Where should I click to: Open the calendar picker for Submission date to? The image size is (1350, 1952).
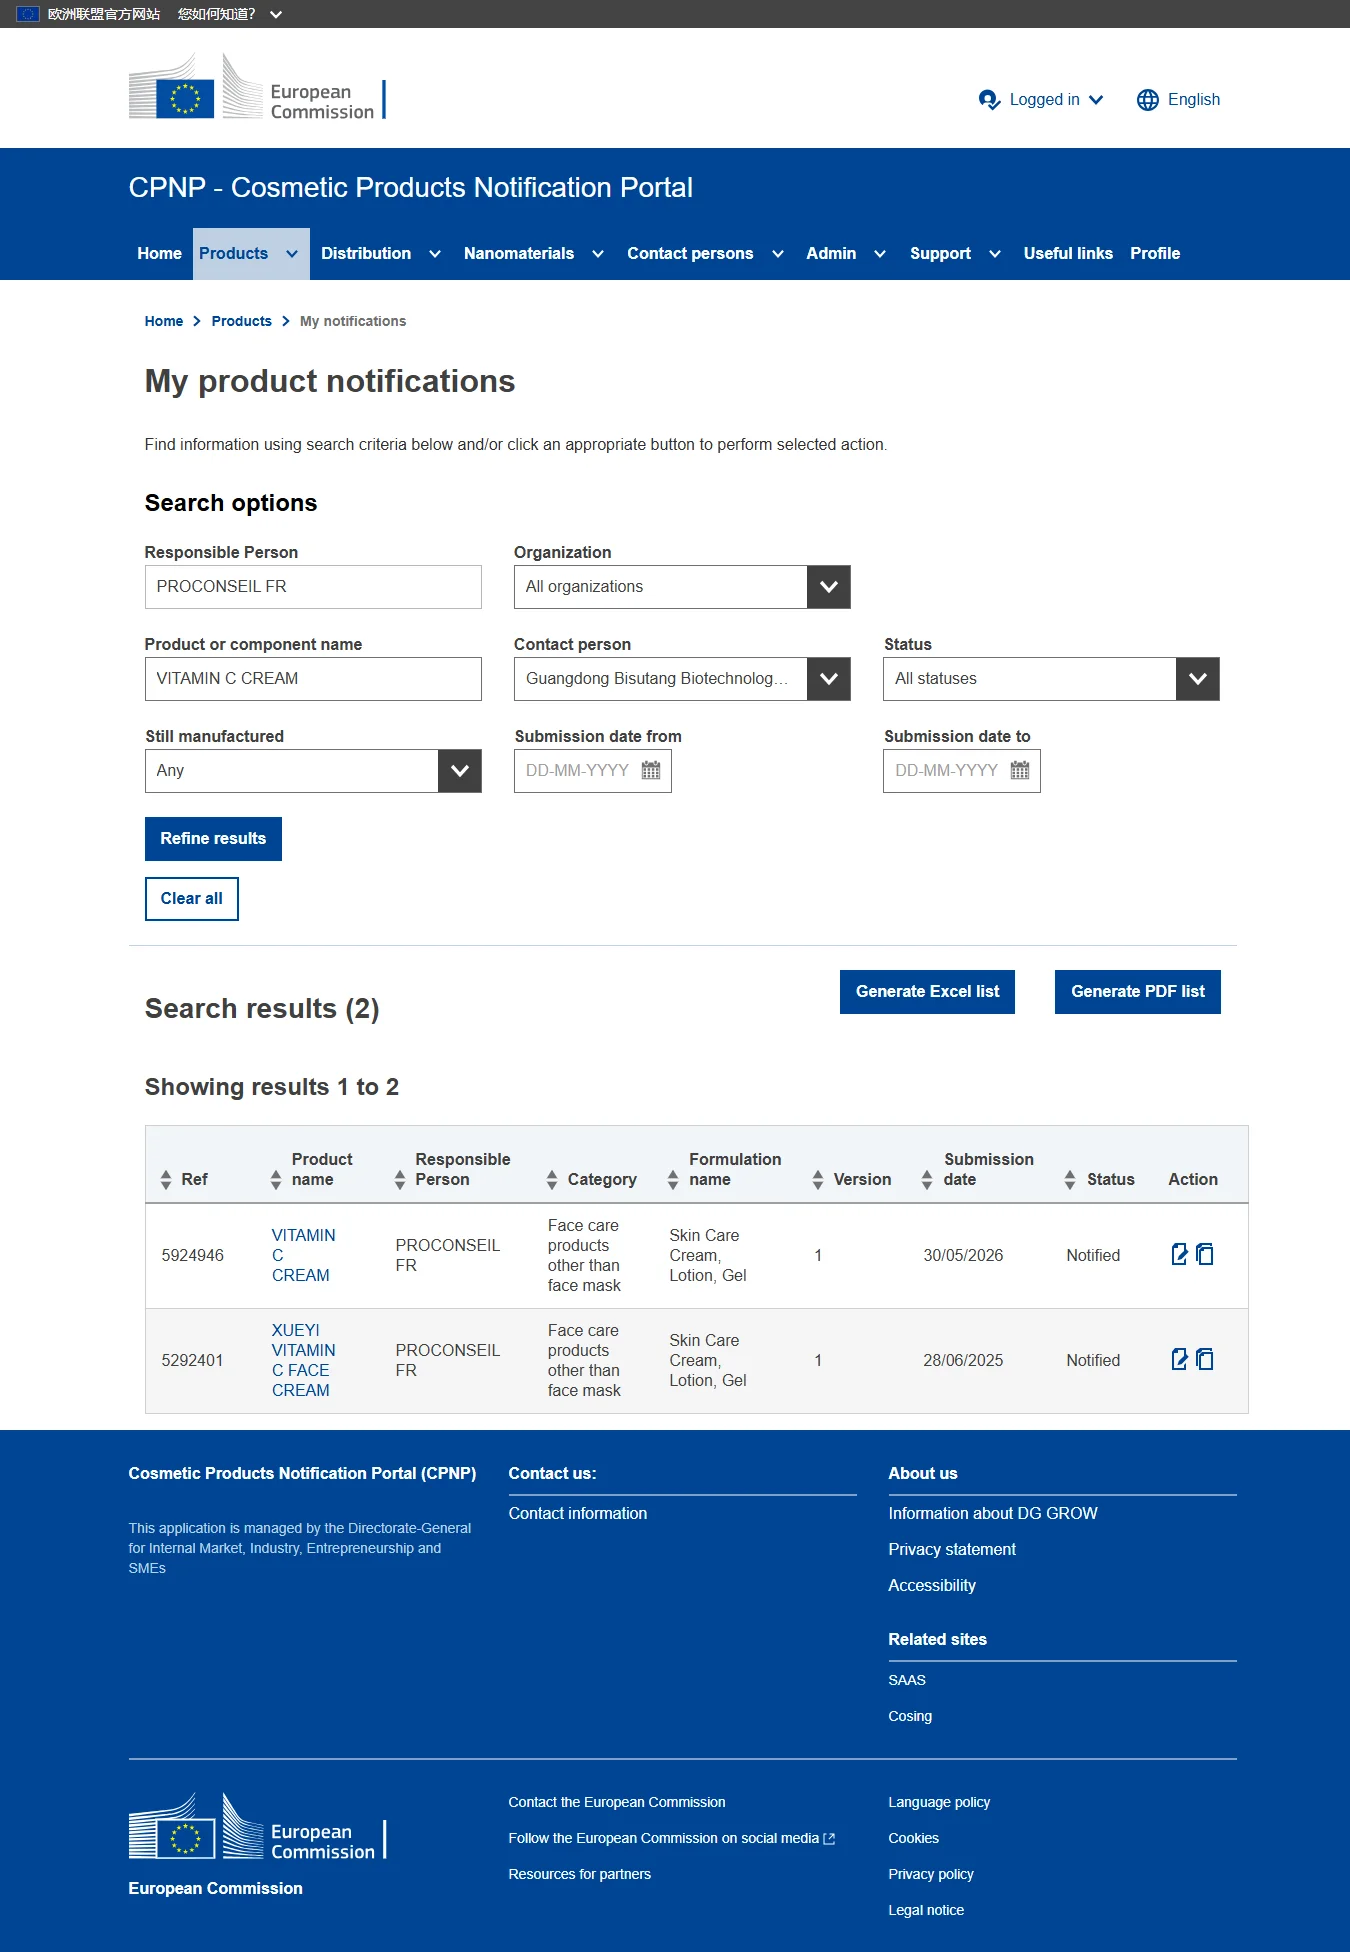coord(1020,770)
